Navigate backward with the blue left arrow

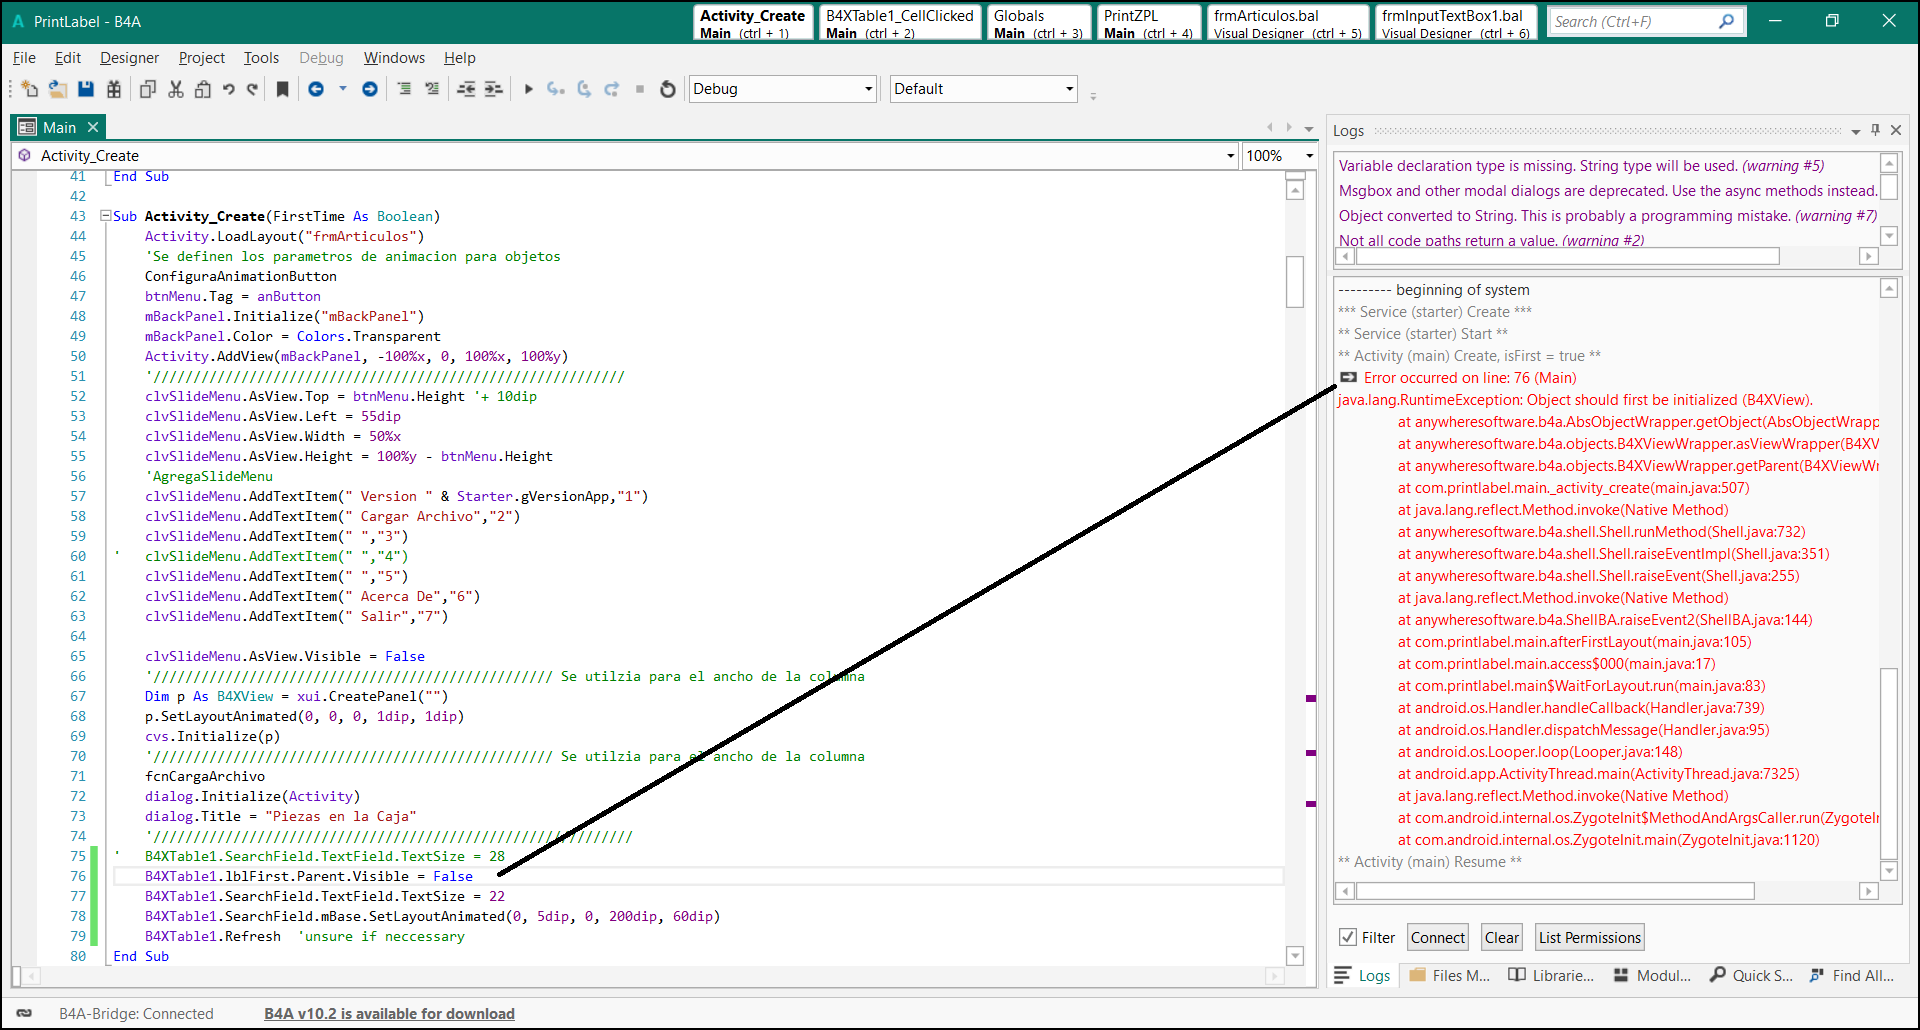click(316, 89)
